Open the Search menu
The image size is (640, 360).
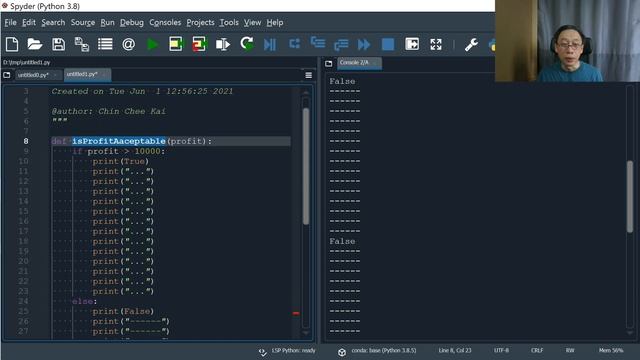[x=53, y=22]
